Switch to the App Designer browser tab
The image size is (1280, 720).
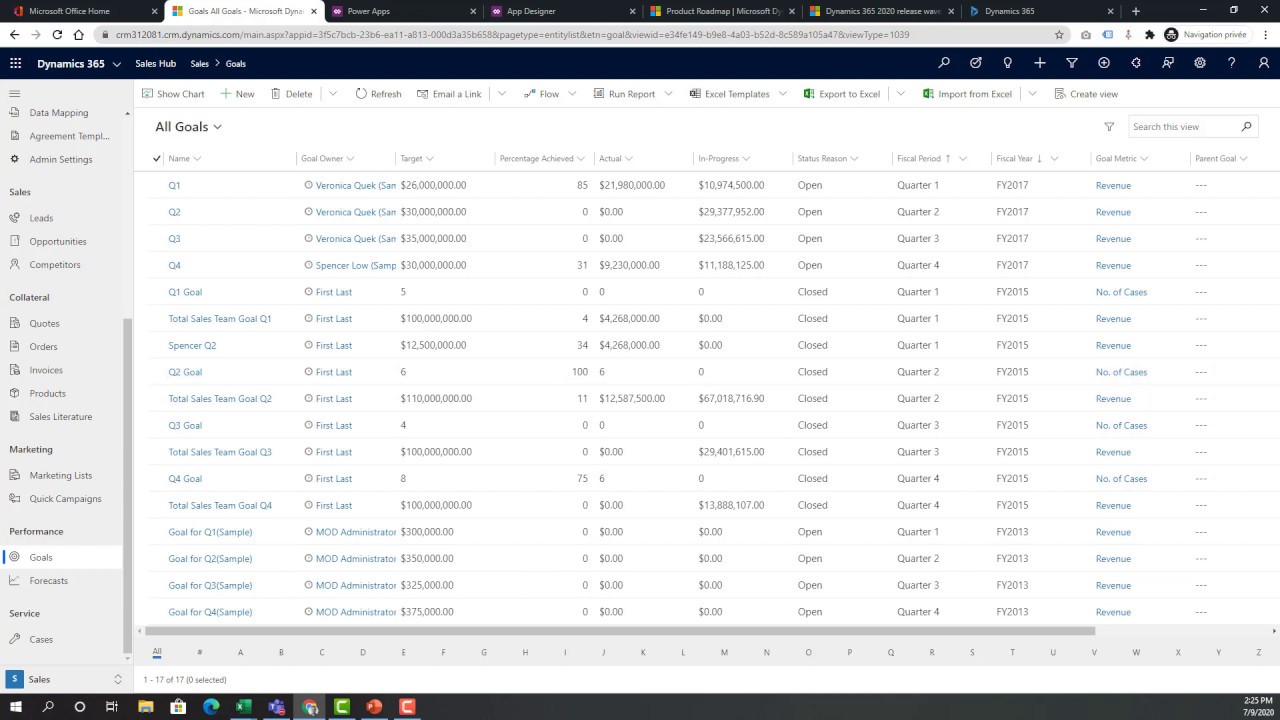(x=562, y=11)
